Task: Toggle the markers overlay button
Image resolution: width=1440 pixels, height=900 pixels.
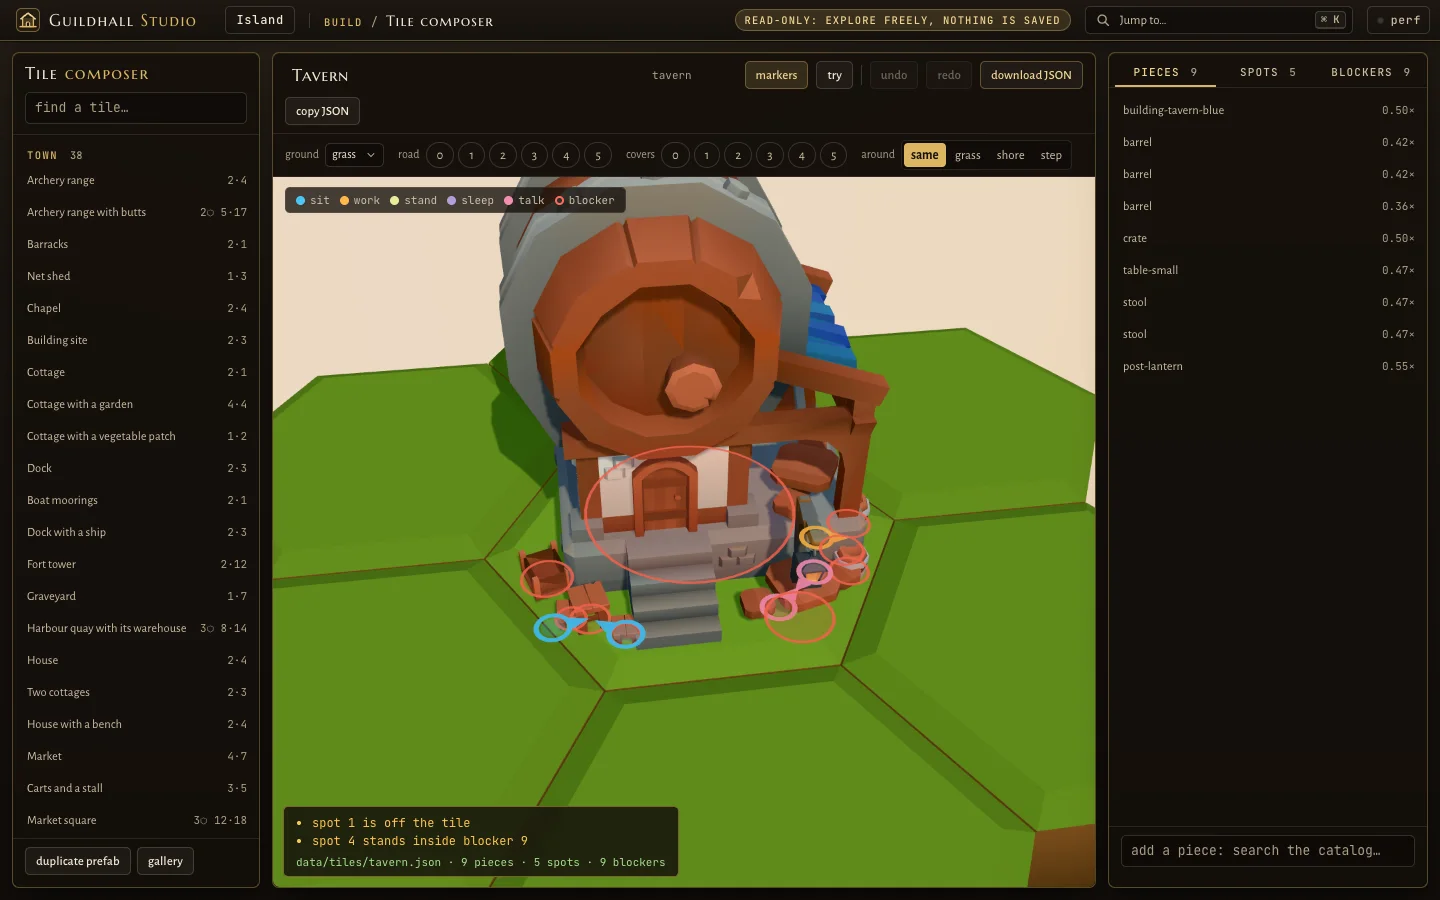Action: [776, 75]
